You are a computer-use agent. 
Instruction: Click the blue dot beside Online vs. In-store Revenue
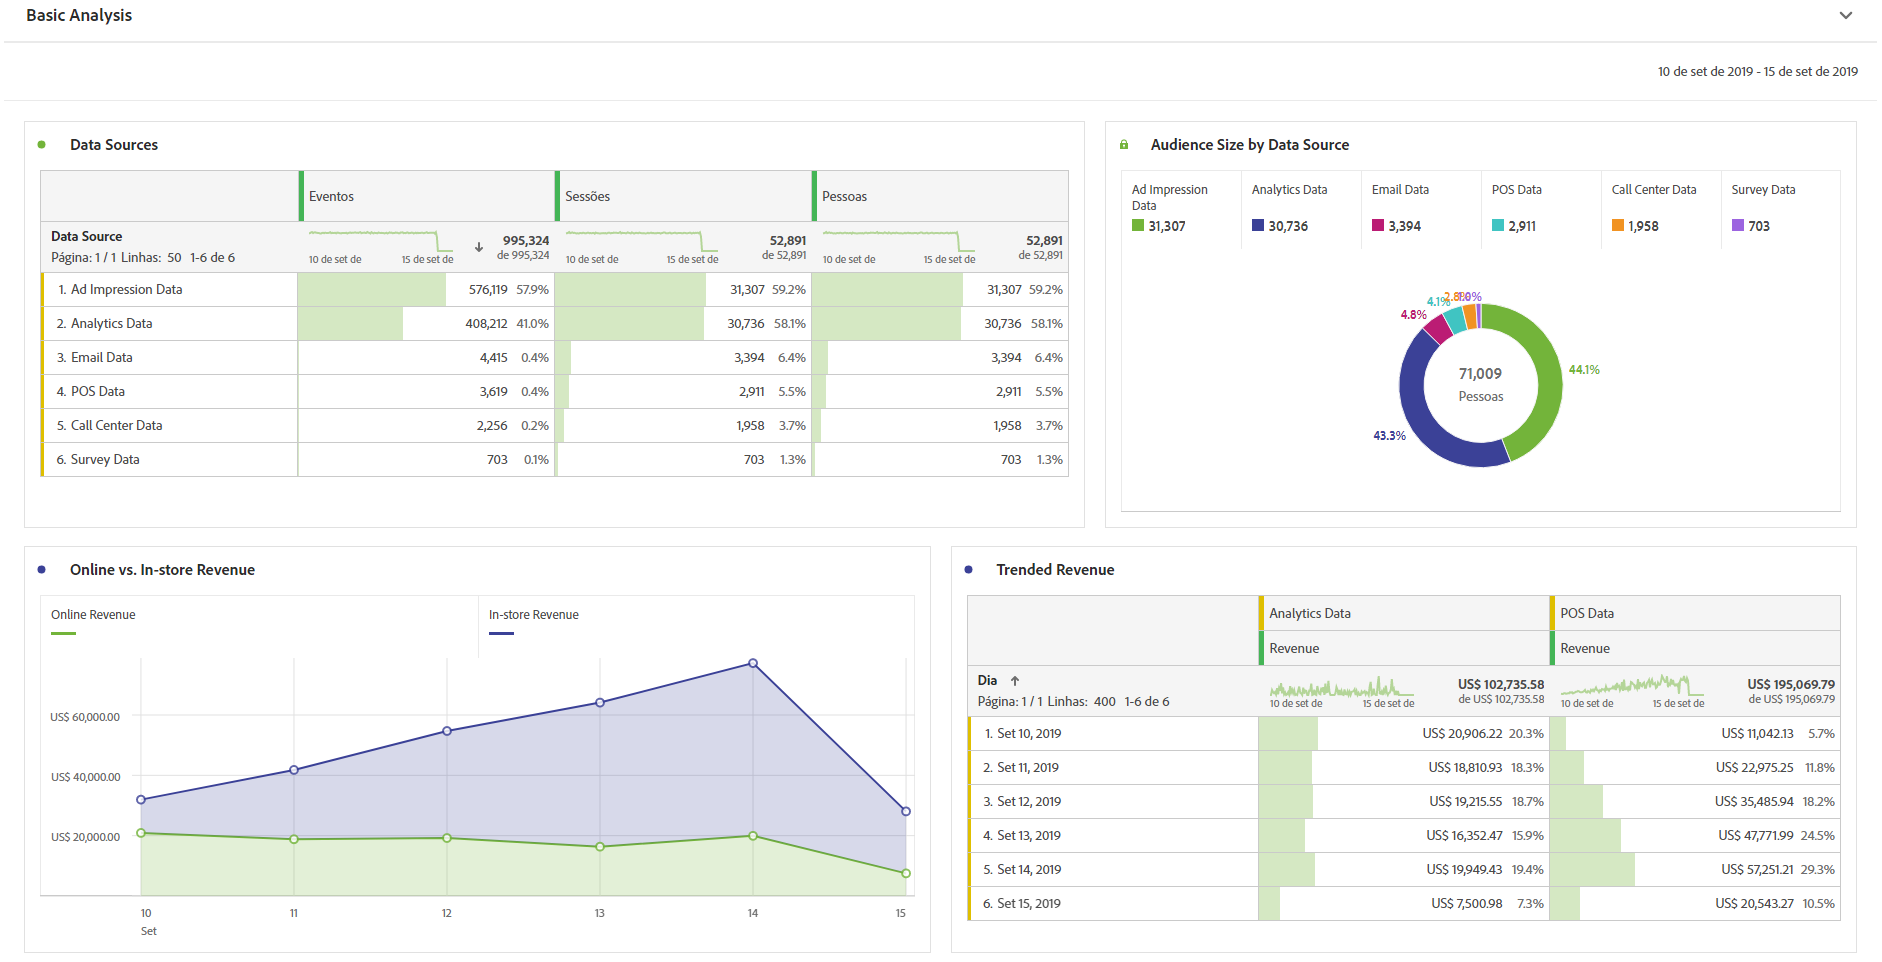tap(41, 570)
